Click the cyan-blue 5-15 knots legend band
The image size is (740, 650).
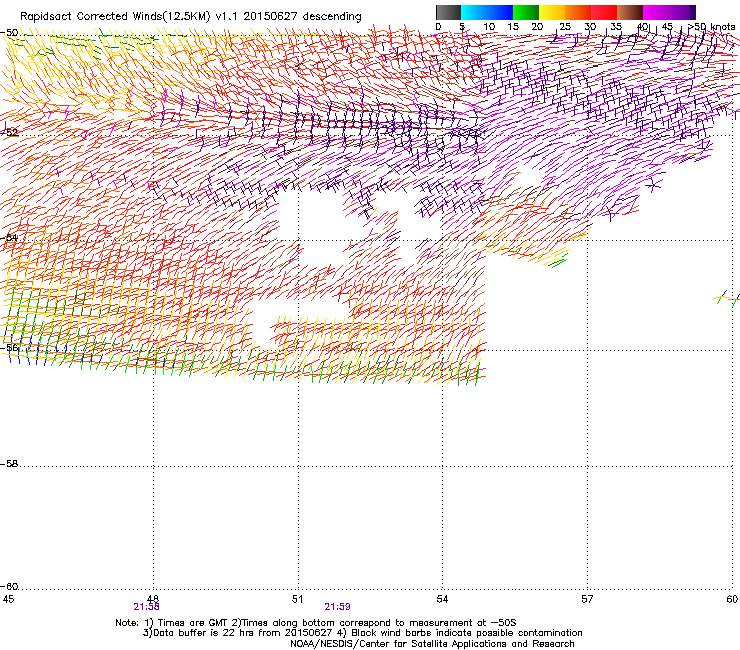[487, 12]
